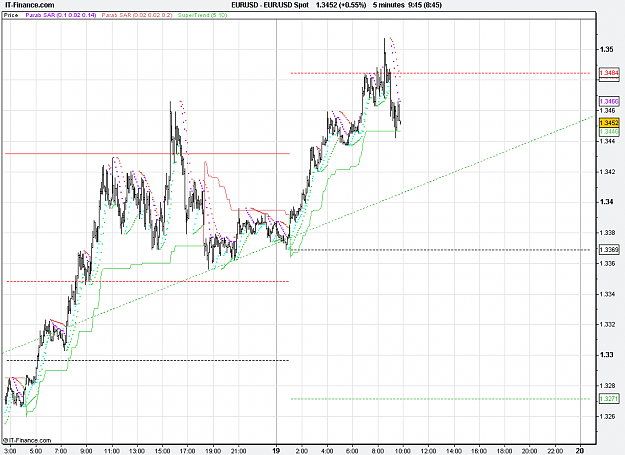The height and width of the screenshot is (455, 625).
Task: Click the 1.3452 (+0.55%) quote in header
Action: pos(341,5)
